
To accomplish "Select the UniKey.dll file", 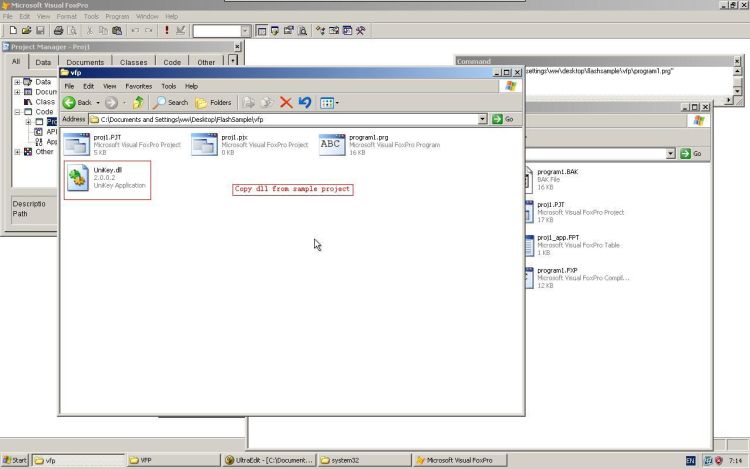I will [x=106, y=178].
